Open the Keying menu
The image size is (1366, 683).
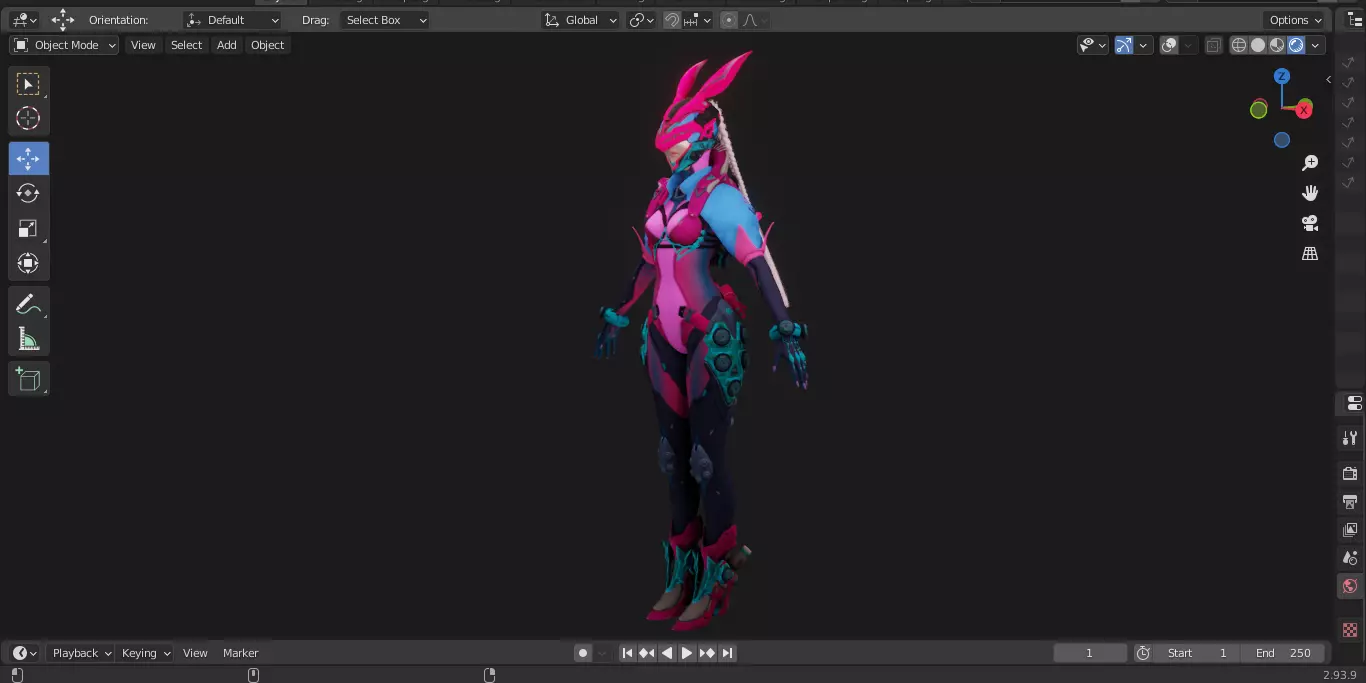pyautogui.click(x=146, y=653)
